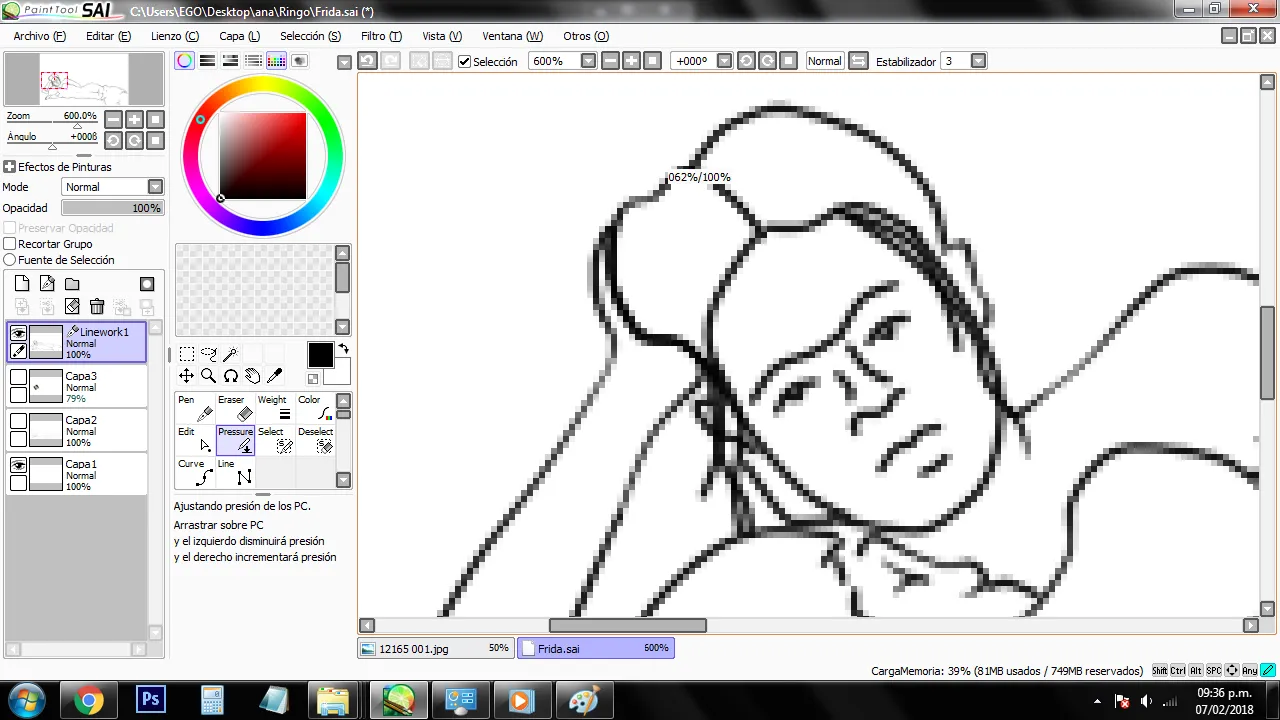1280x720 pixels.
Task: Click the black foreground color swatch
Action: click(320, 355)
